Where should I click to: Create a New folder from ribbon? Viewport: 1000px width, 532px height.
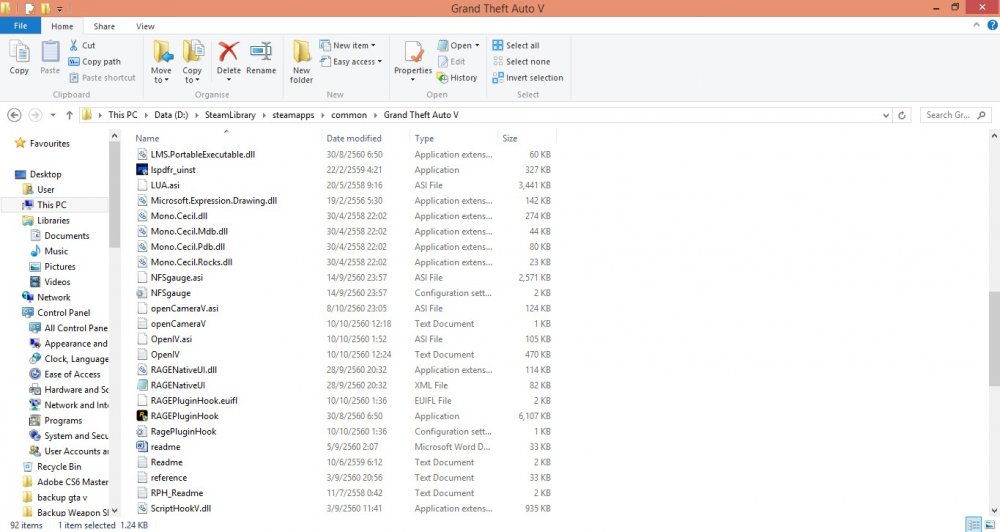click(x=302, y=60)
